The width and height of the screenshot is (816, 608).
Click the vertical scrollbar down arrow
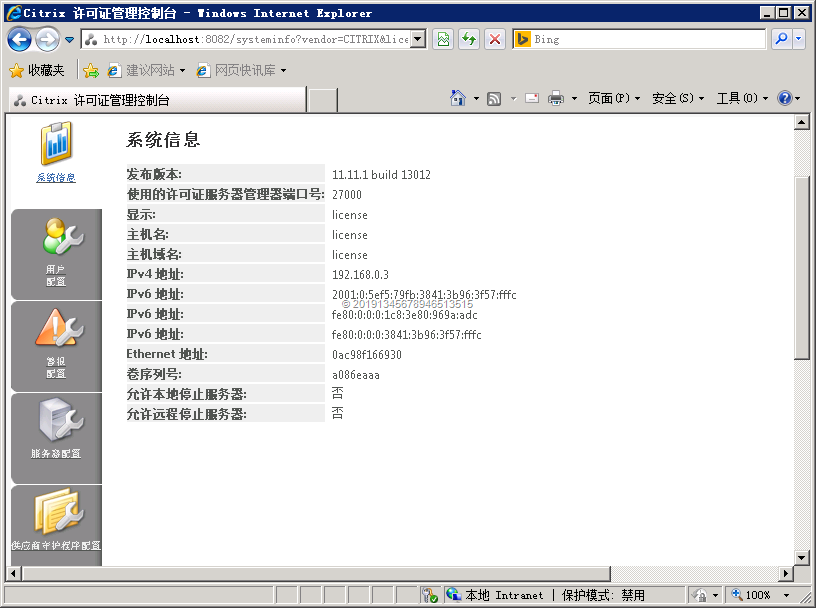coord(801,557)
